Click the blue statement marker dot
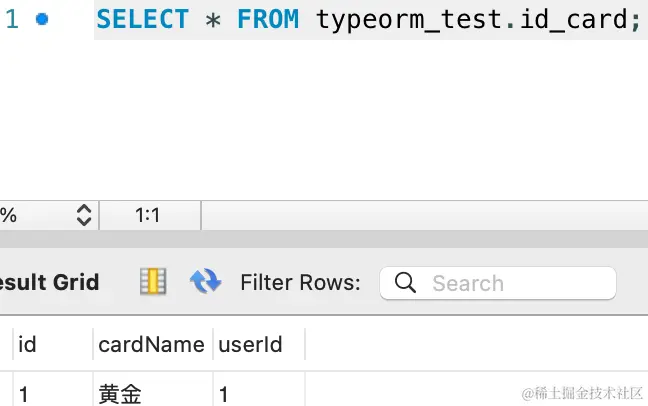Viewport: 648px width, 406px height. pyautogui.click(x=41, y=19)
